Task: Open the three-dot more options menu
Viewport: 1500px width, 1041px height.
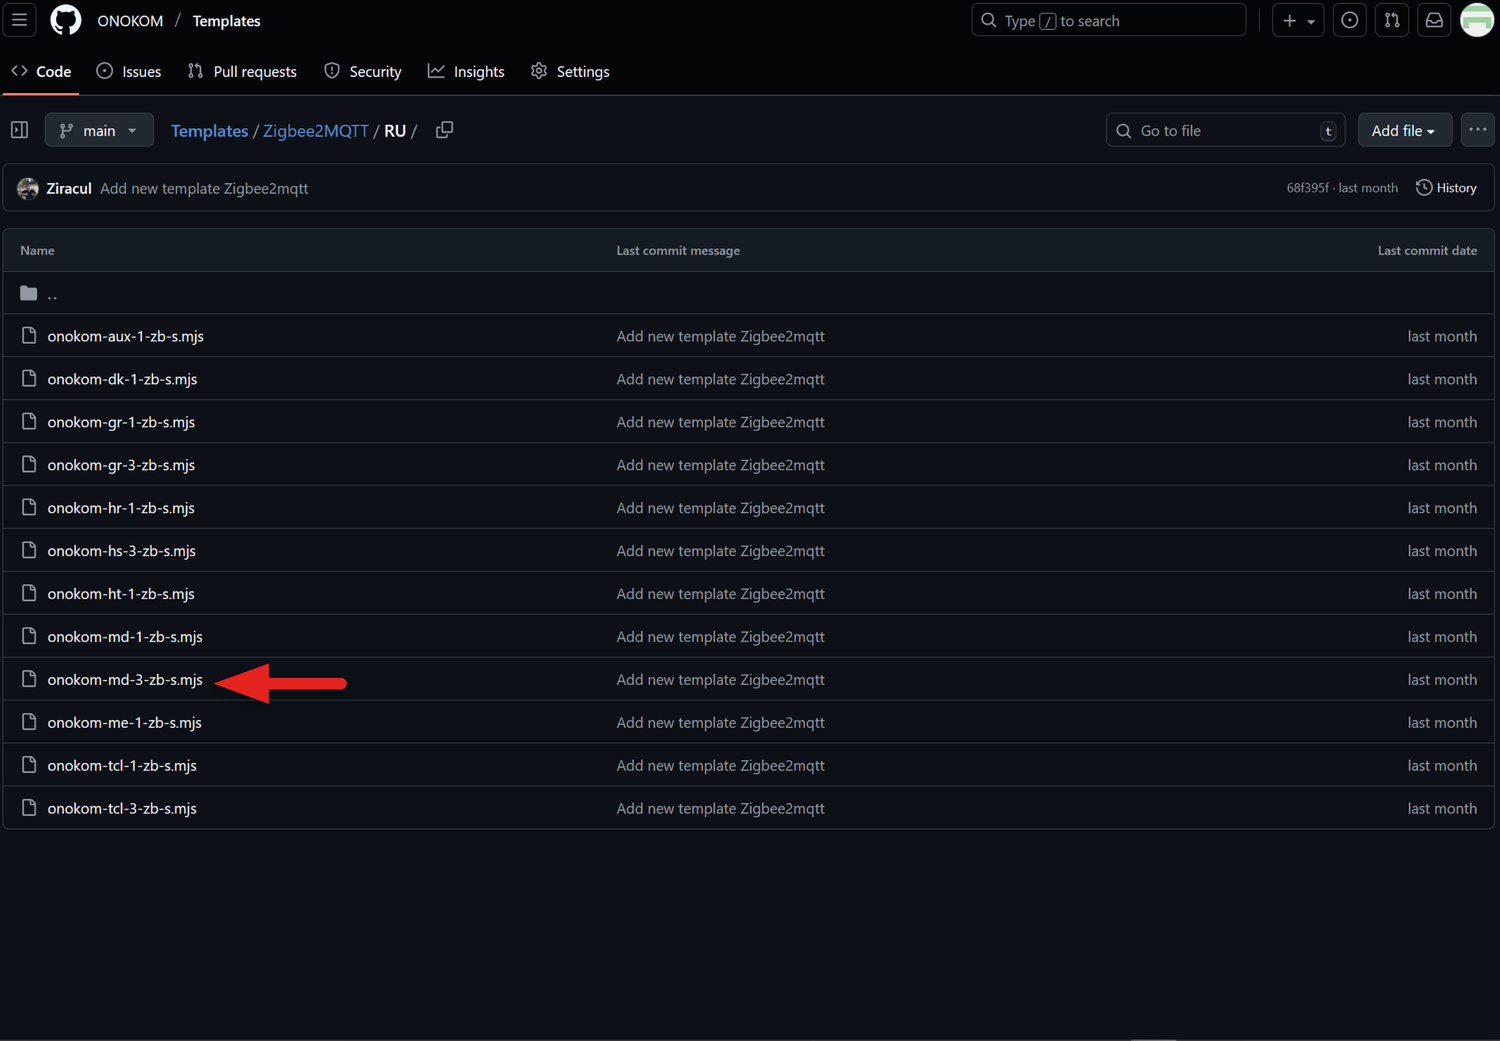Action: (x=1477, y=130)
